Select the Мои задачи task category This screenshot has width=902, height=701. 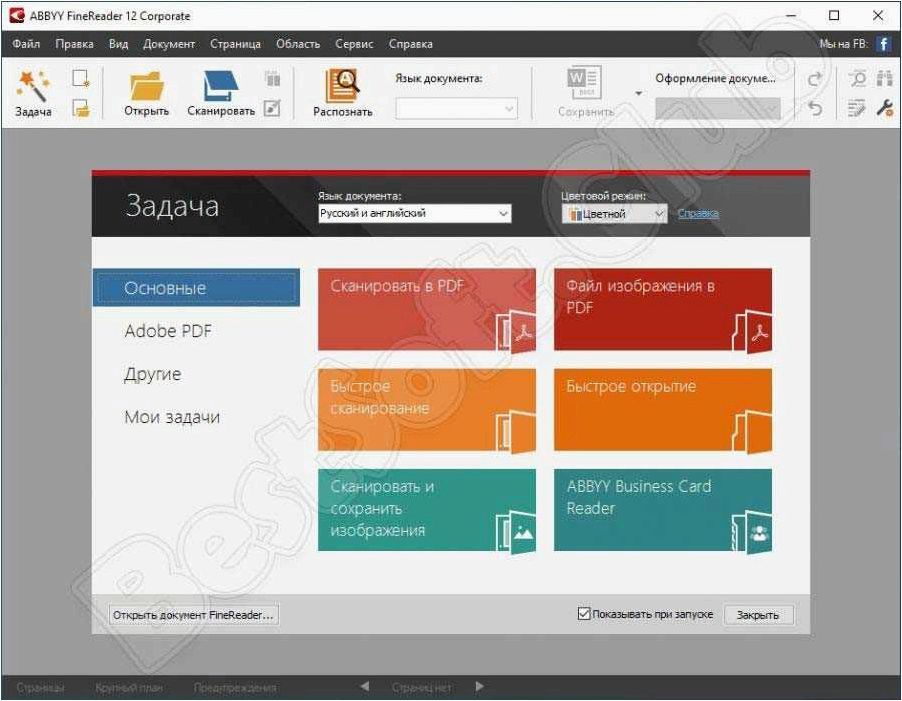pyautogui.click(x=172, y=417)
